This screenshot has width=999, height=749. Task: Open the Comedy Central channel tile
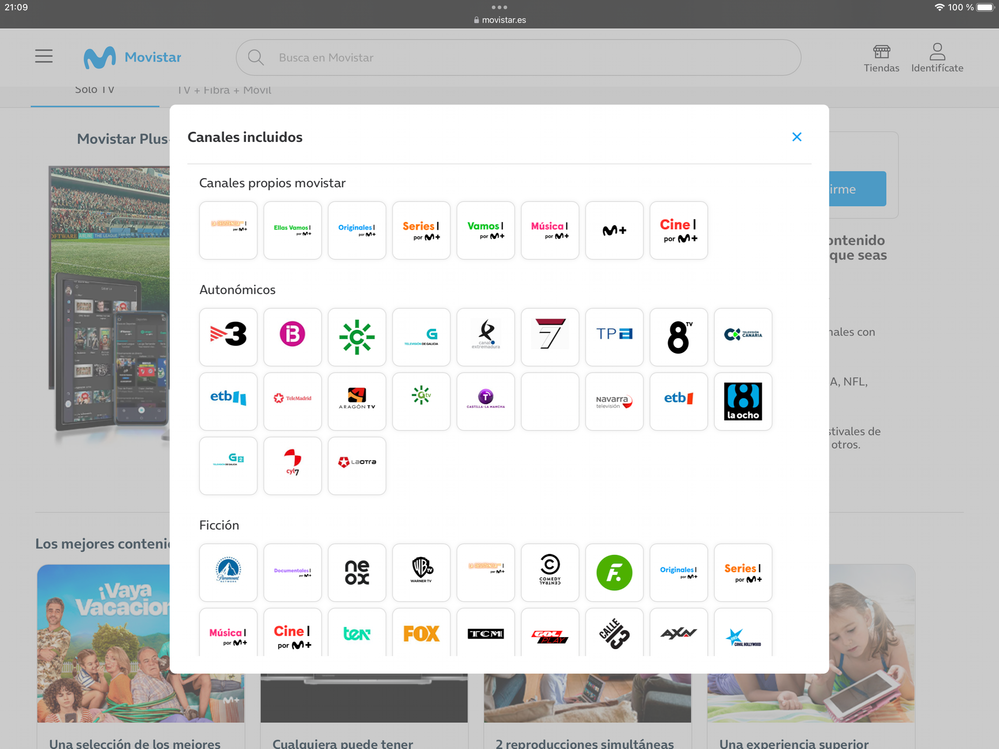point(550,572)
